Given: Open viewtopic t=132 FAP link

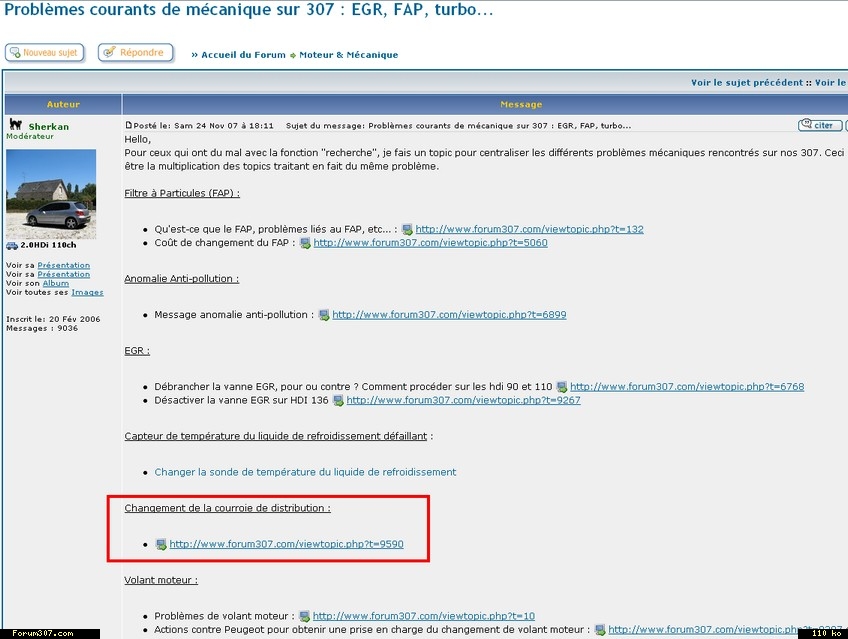Looking at the screenshot, I should point(529,229).
